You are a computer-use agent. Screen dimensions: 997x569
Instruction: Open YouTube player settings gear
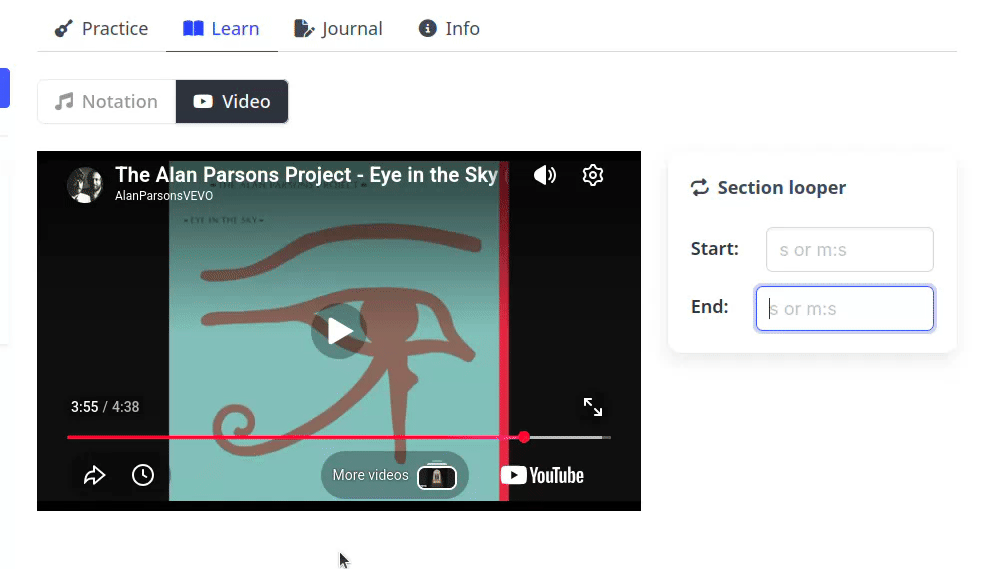[x=593, y=175]
